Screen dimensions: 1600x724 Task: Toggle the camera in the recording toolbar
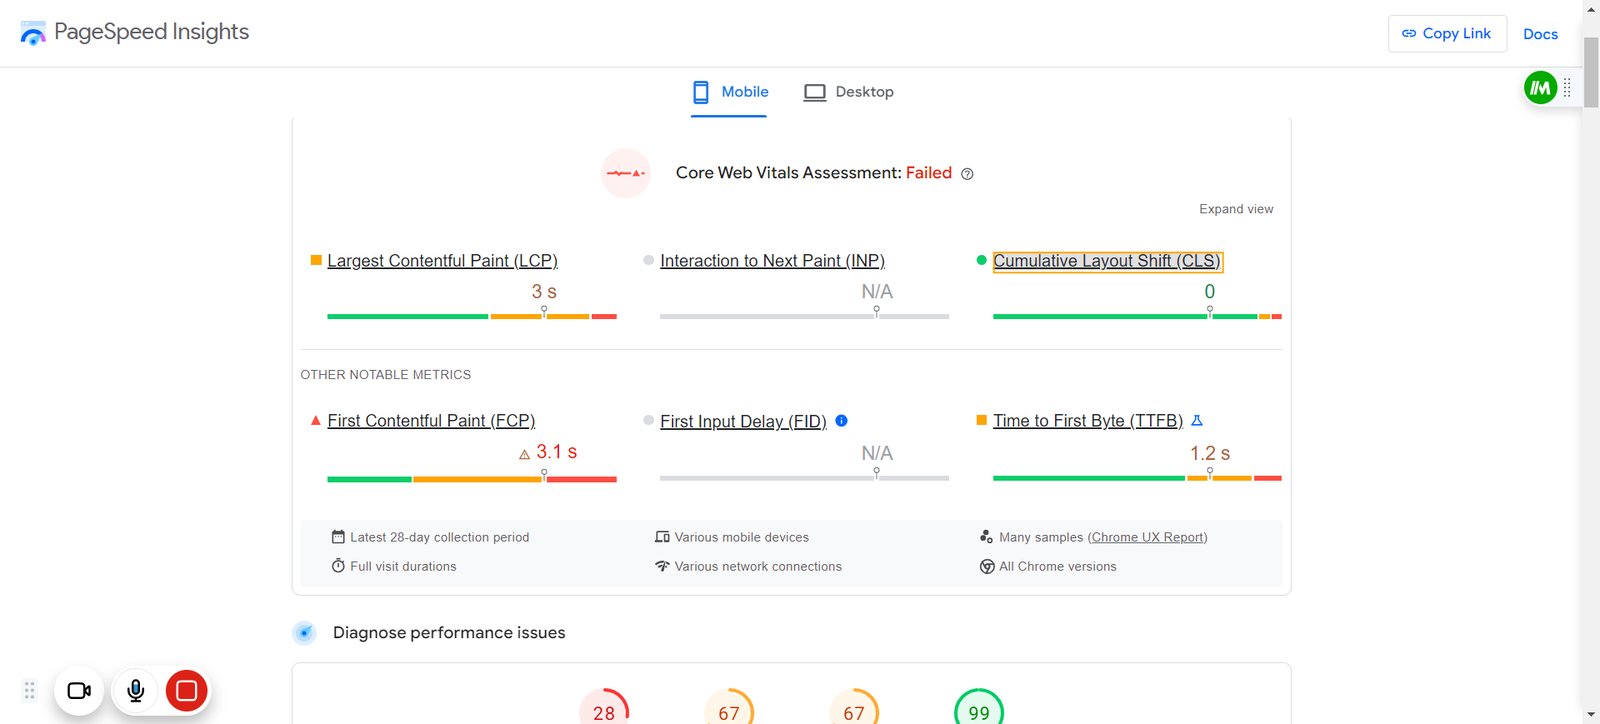(79, 691)
